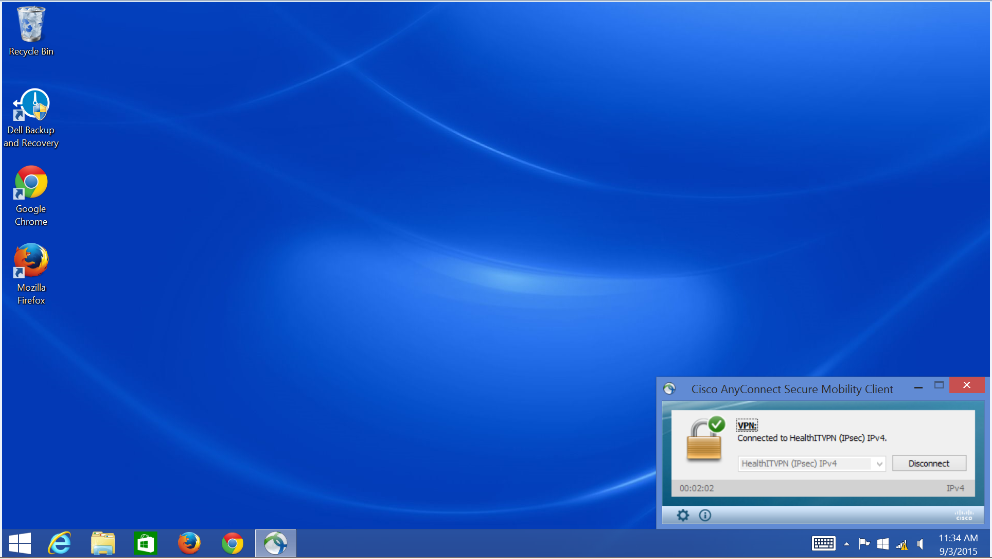The height and width of the screenshot is (559, 992).
Task: Maximize the Cisco AnyConnect window
Action: [939, 385]
